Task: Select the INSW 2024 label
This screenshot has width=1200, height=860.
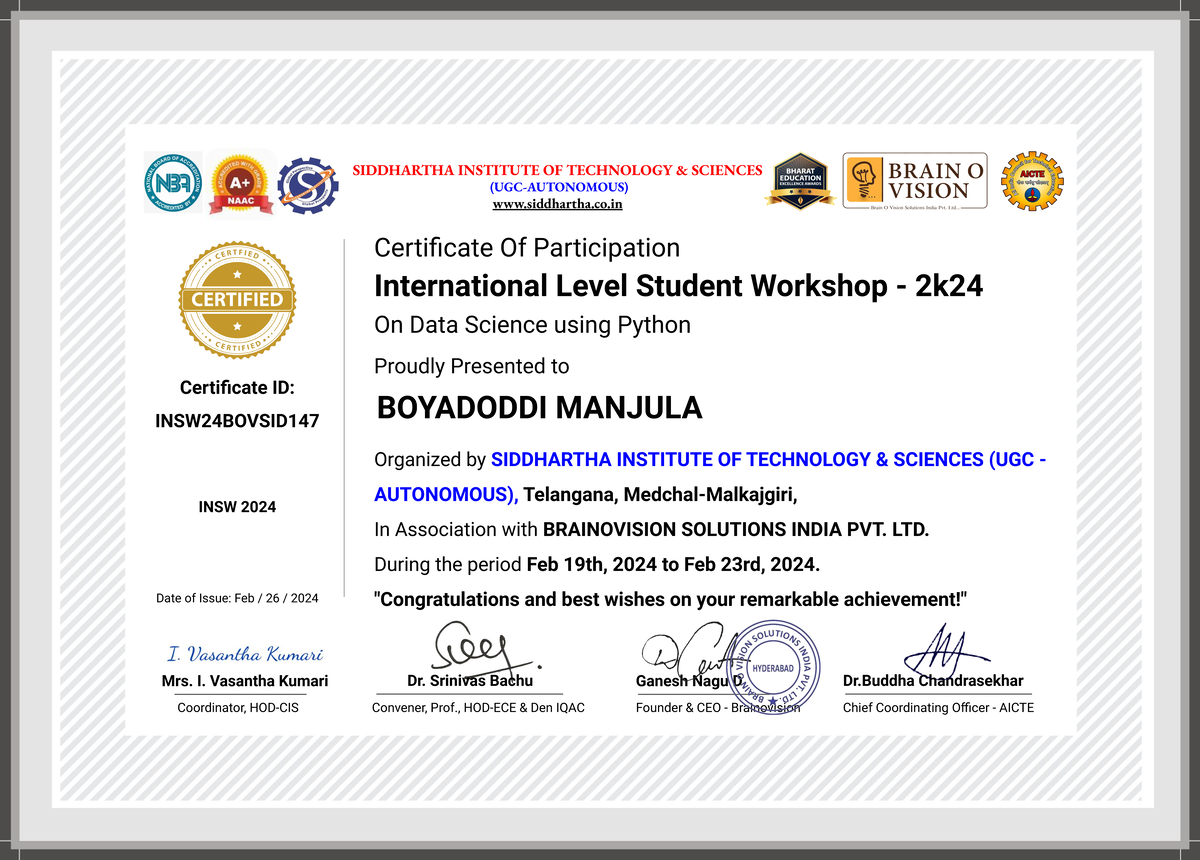Action: coord(237,507)
